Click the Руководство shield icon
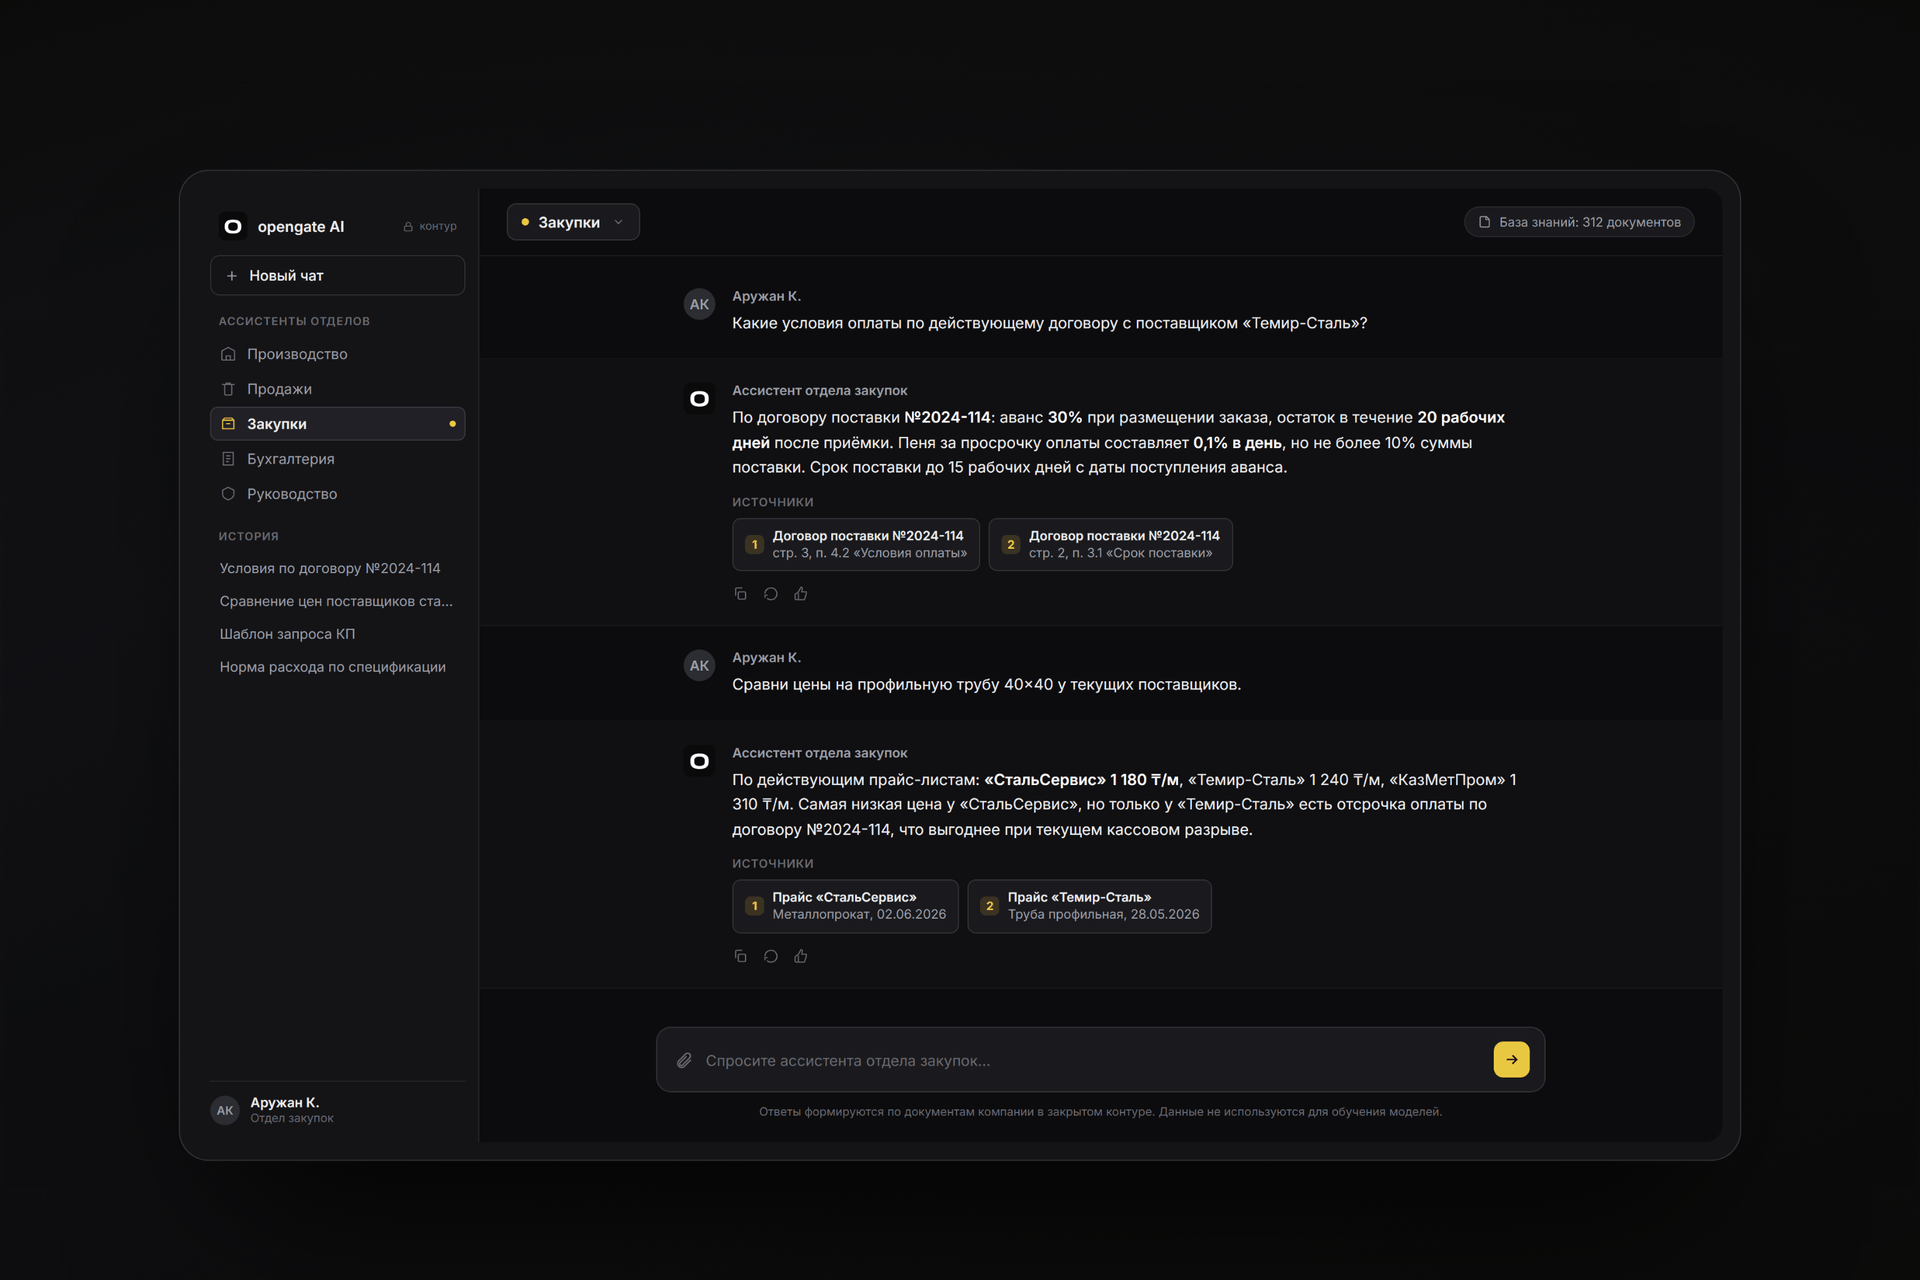 click(x=228, y=494)
